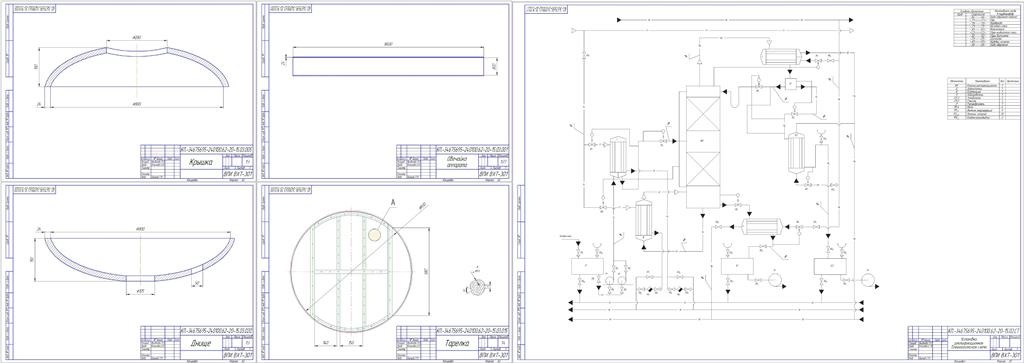Select the rightmost storage tank in the scheme
The height and width of the screenshot is (363, 1024).
(x=830, y=266)
